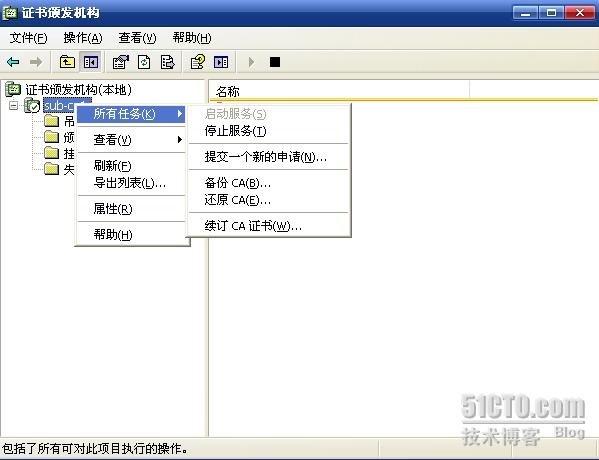Toggle the show/hide console tree icon
Screen dimensions: 599x460
[91, 62]
